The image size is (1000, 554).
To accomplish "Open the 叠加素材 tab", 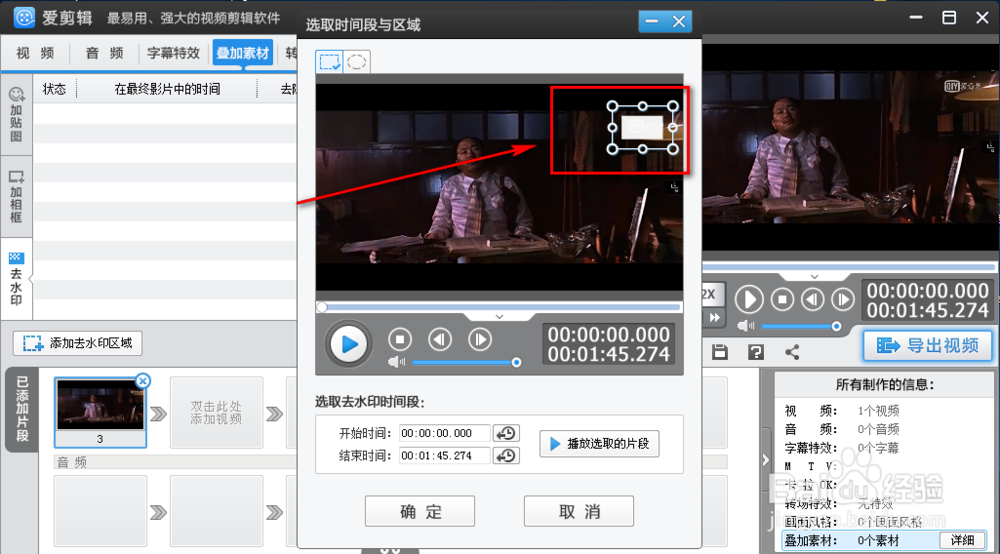I will (x=243, y=53).
